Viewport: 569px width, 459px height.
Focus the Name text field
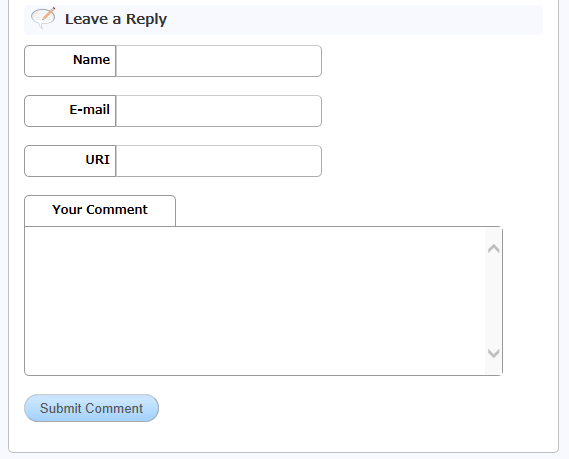coord(219,61)
